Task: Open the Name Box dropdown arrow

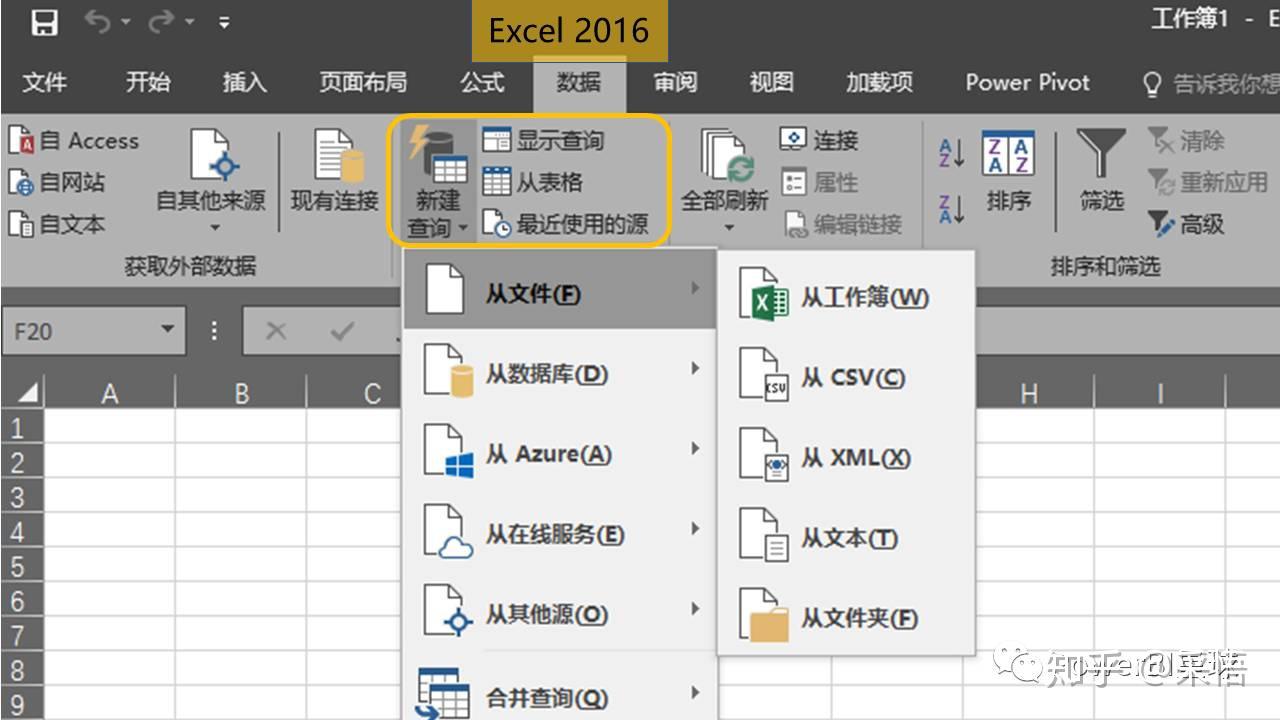Action: tap(167, 330)
